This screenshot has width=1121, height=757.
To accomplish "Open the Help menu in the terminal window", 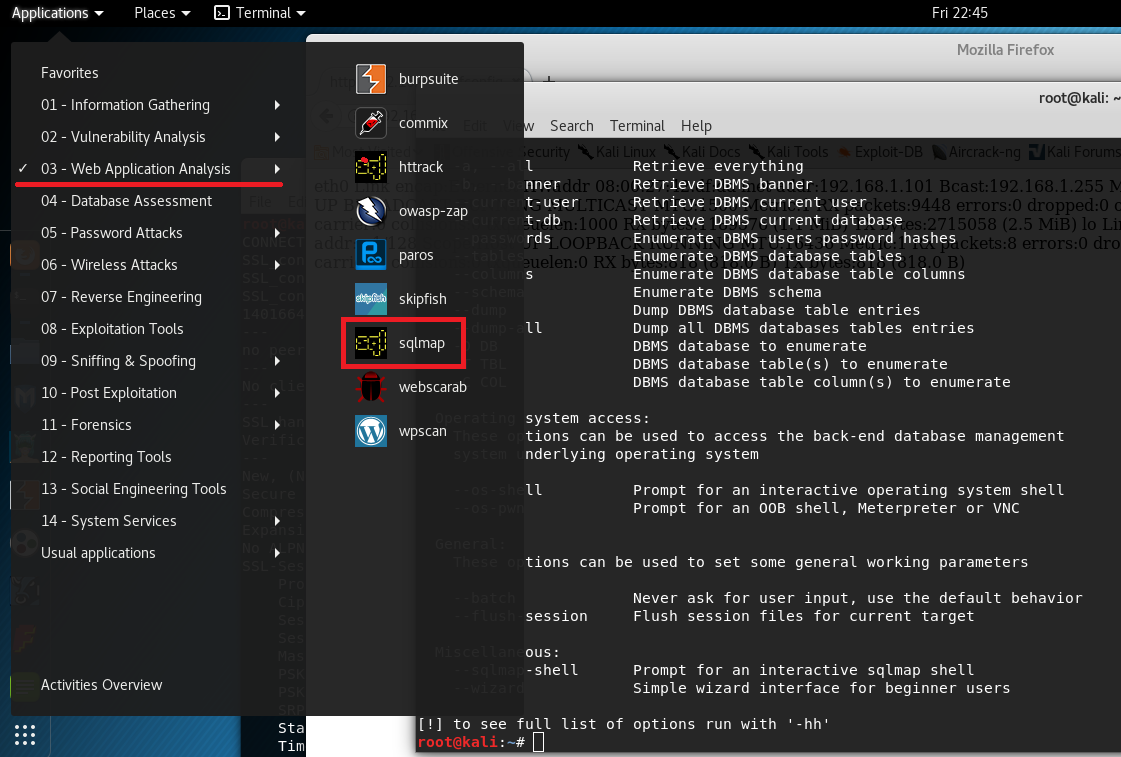I will [696, 126].
